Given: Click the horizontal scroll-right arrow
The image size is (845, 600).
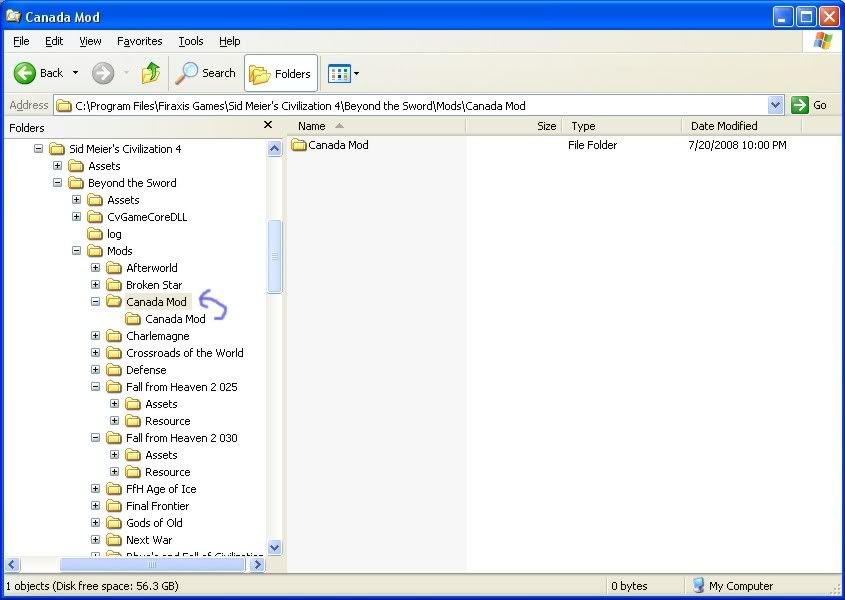Looking at the screenshot, I should 258,564.
